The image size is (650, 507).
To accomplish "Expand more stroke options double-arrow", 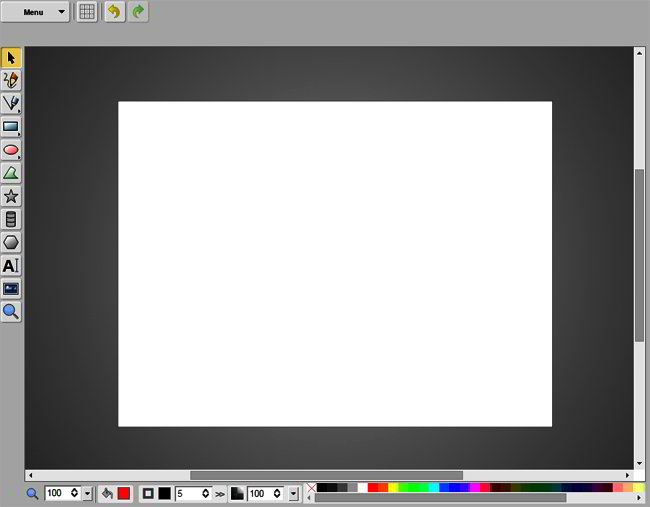I will (x=220, y=494).
